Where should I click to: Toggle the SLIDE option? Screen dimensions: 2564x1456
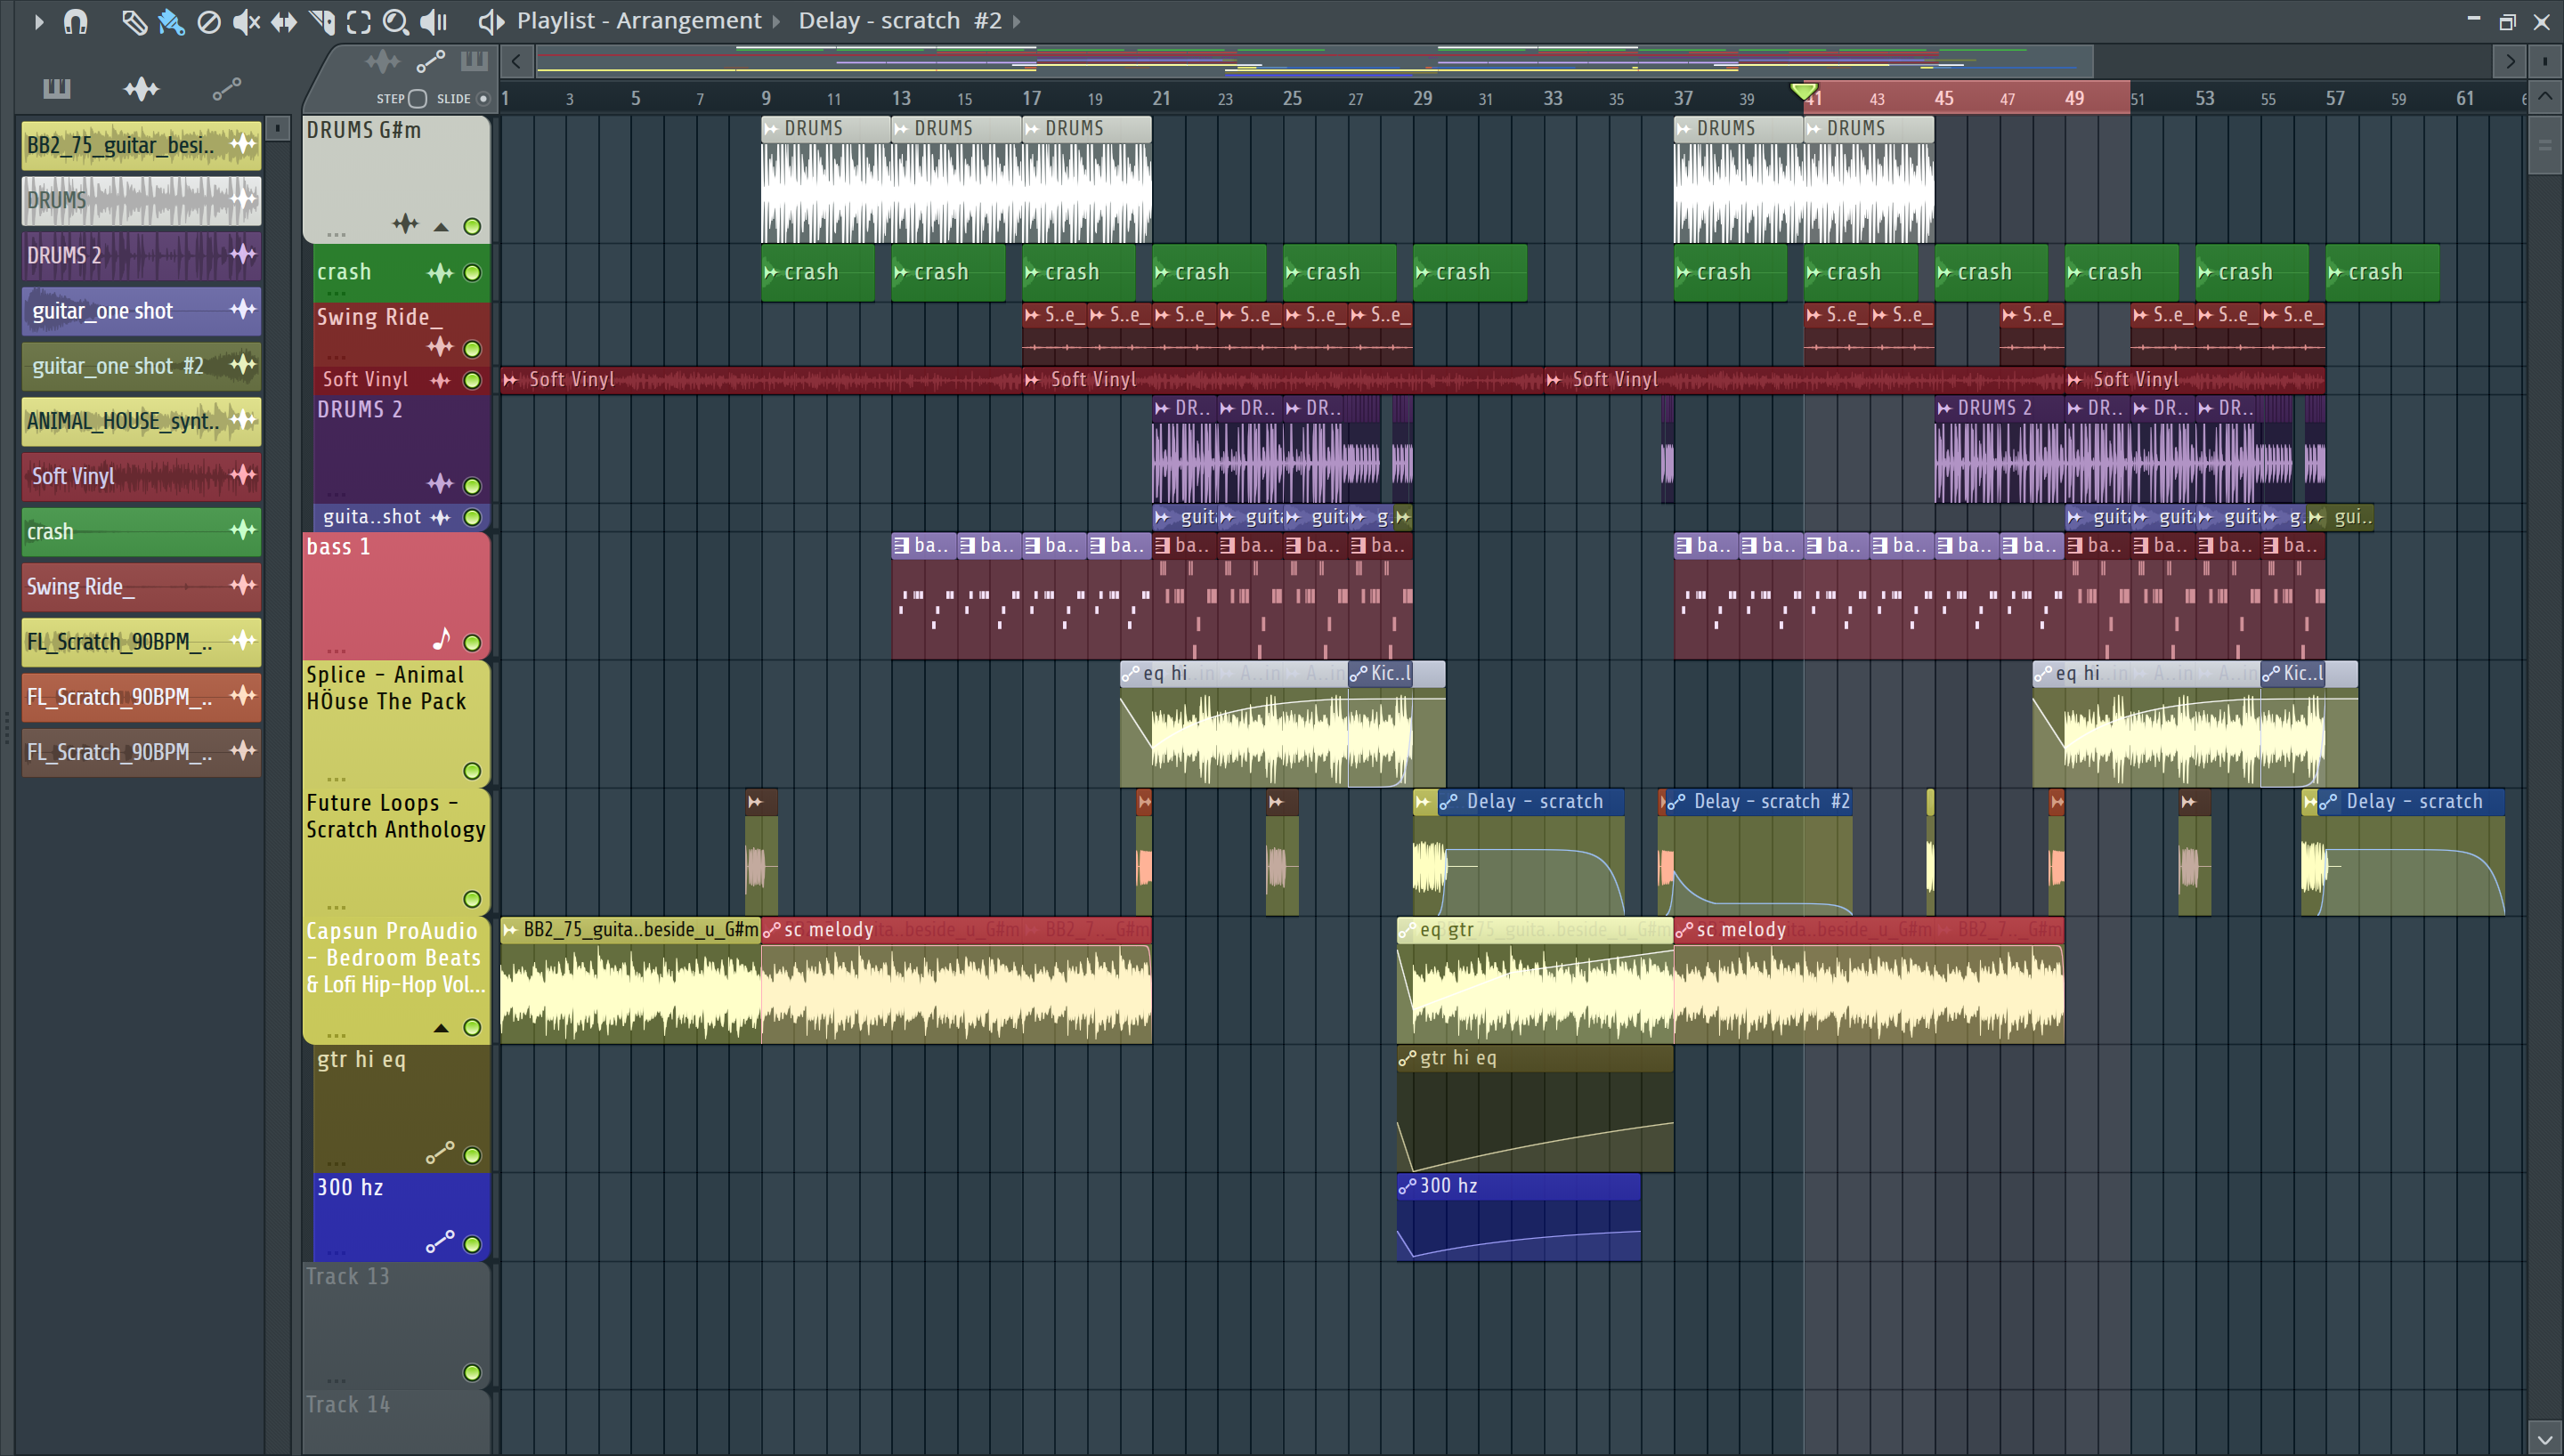point(483,98)
